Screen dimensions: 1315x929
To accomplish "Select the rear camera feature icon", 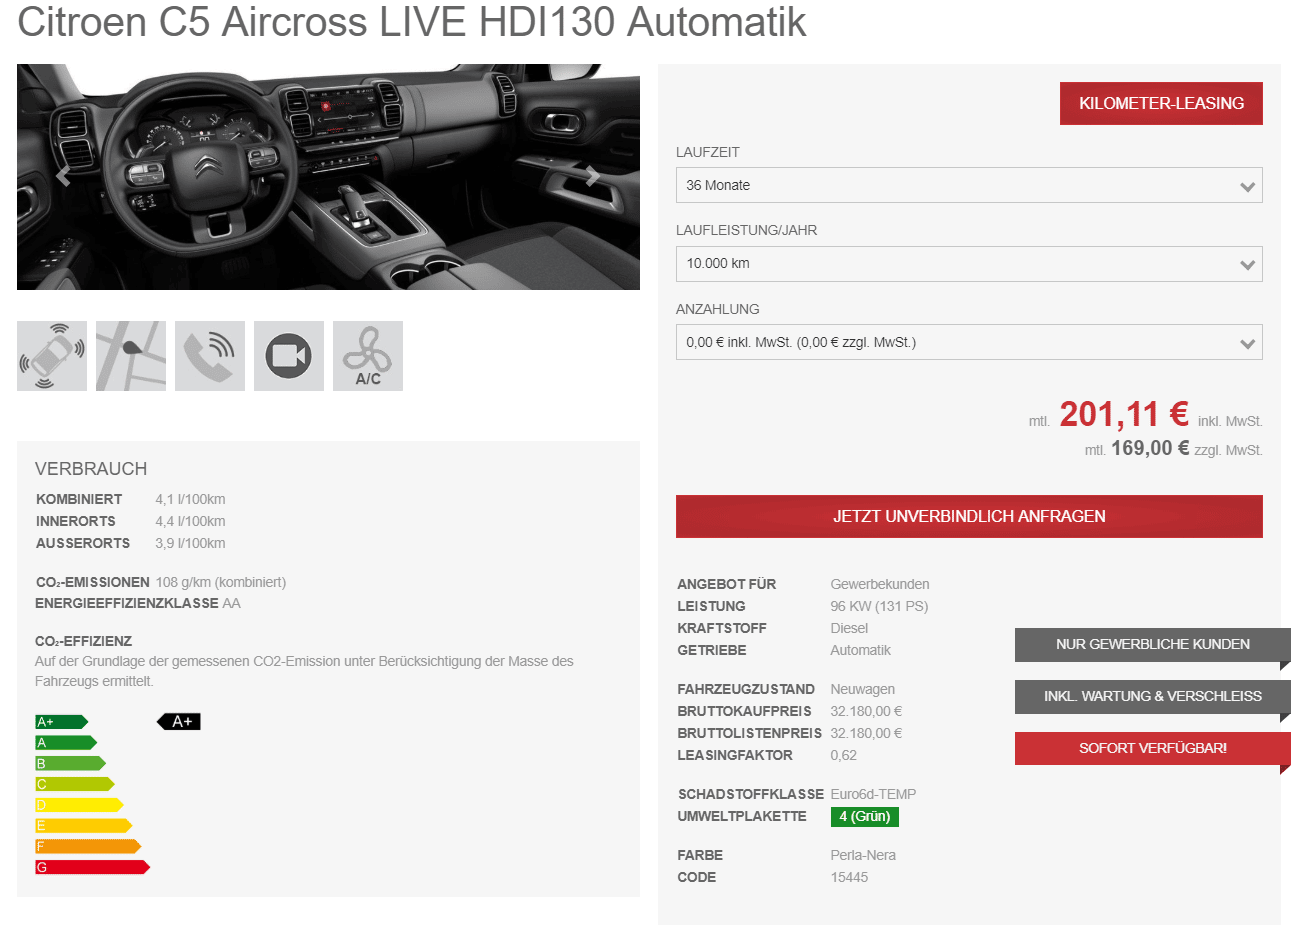I will 289,356.
